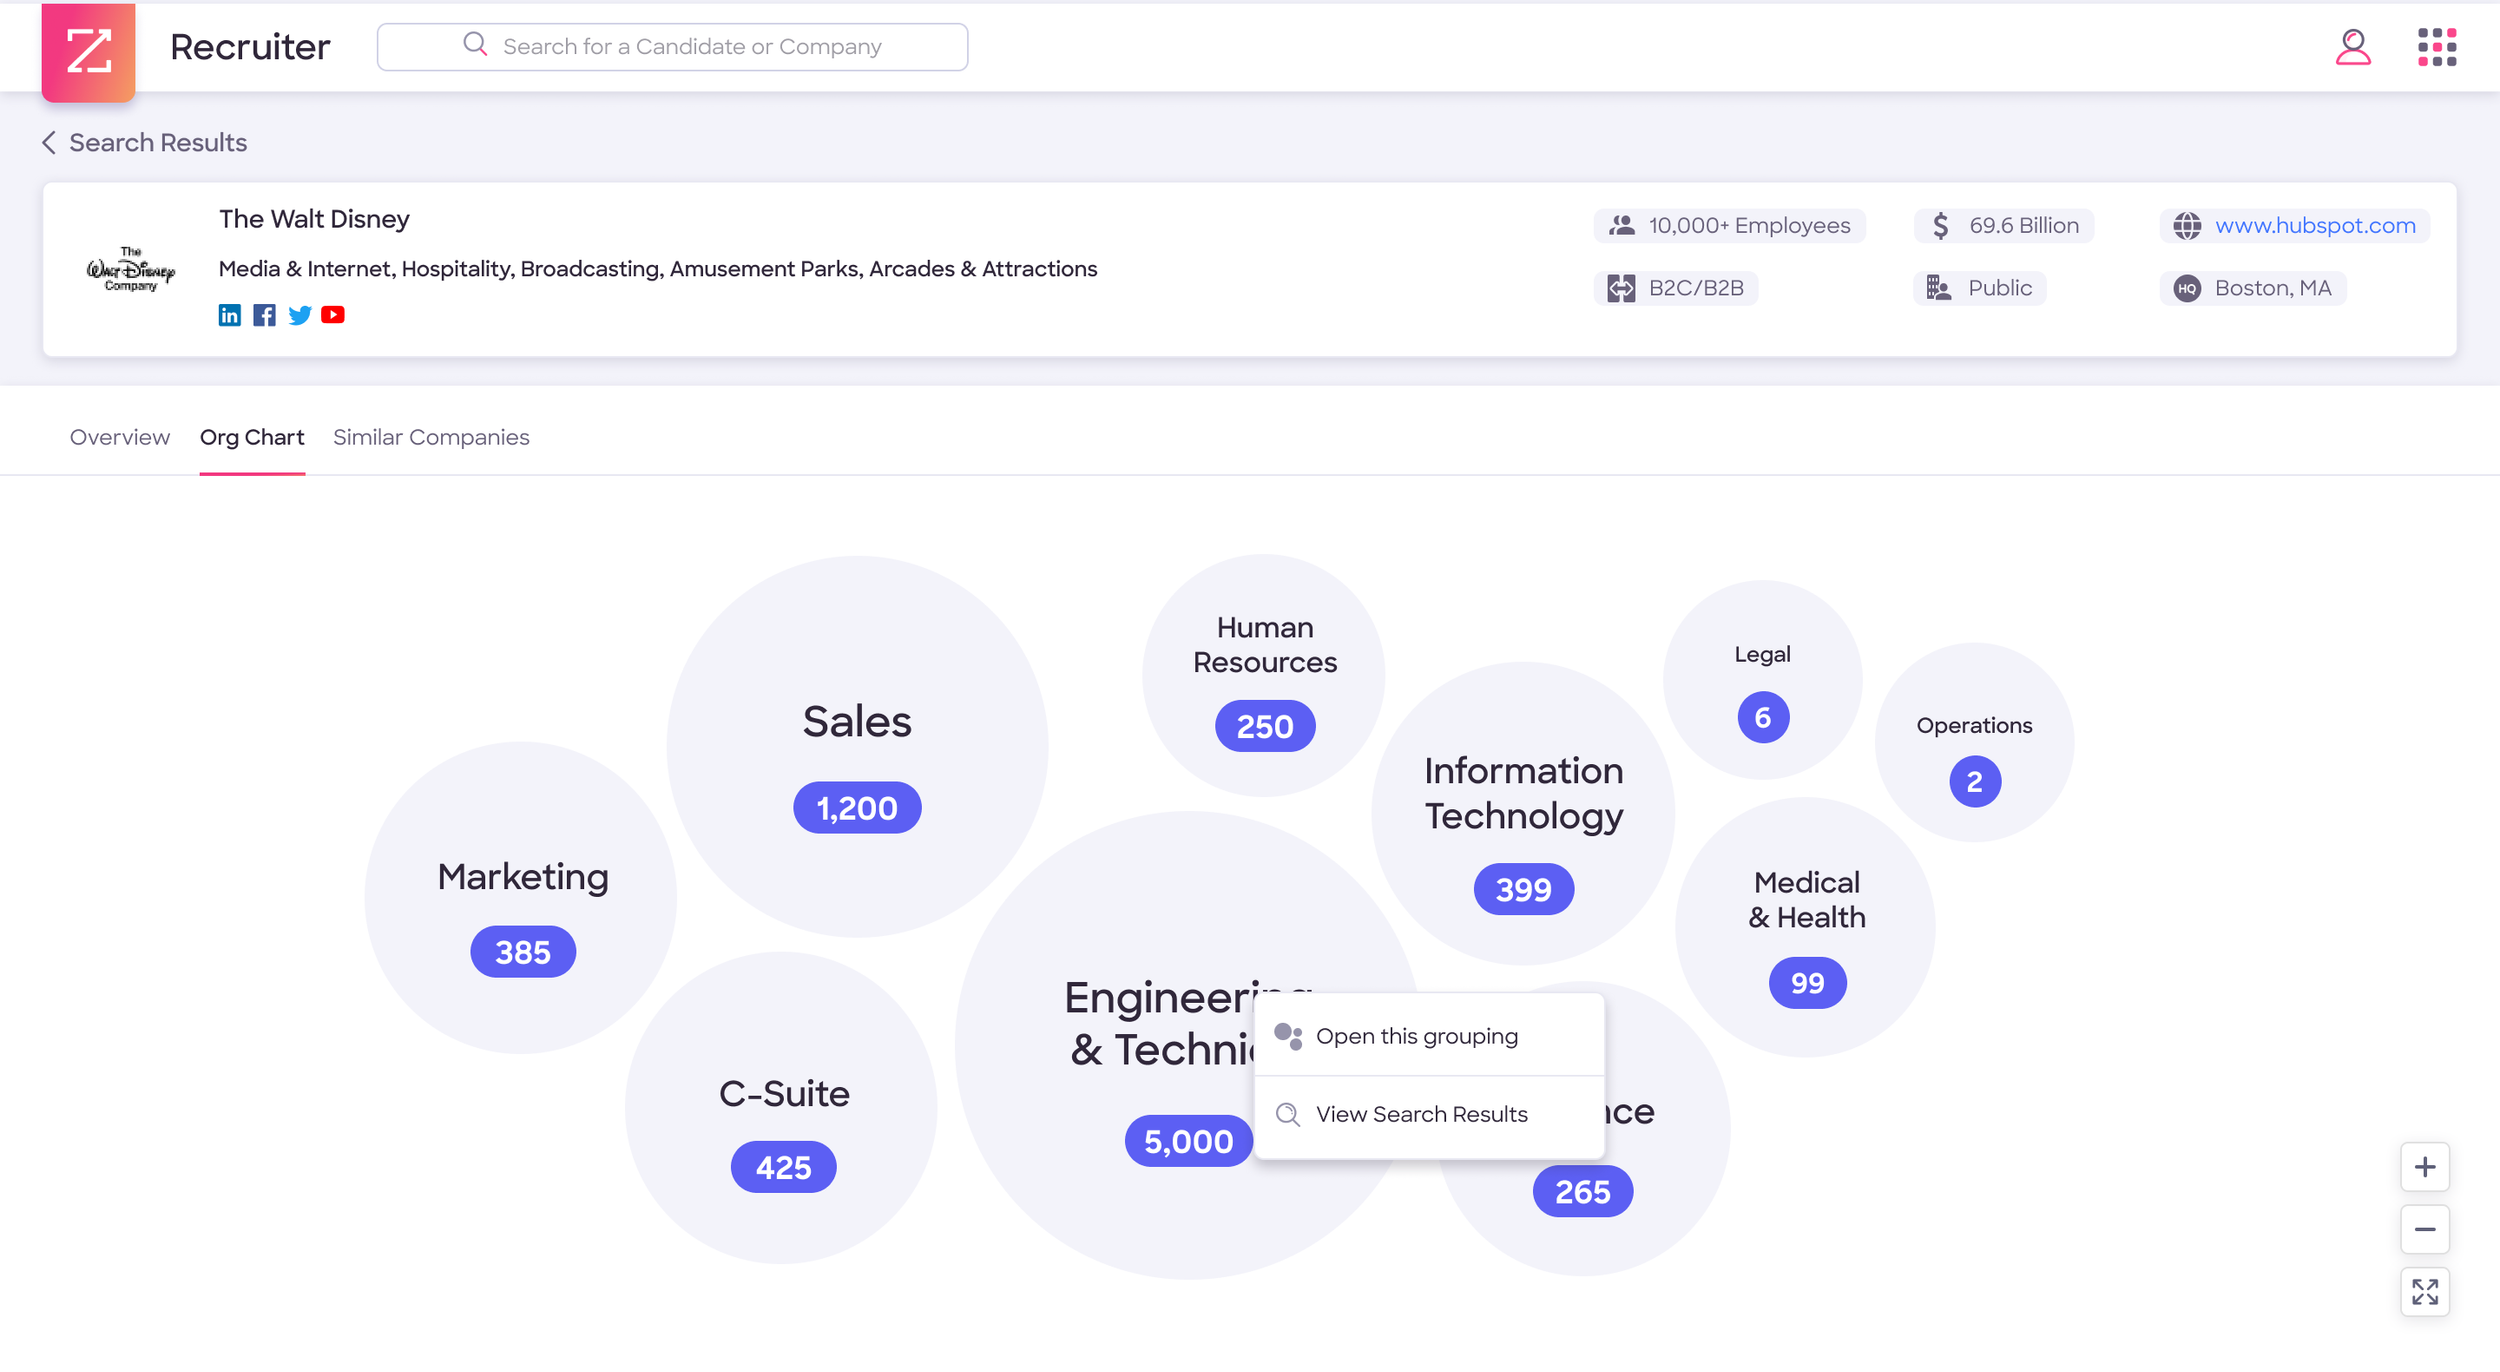
Task: Click the 5,000 Engineering count badge
Action: coord(1188,1141)
